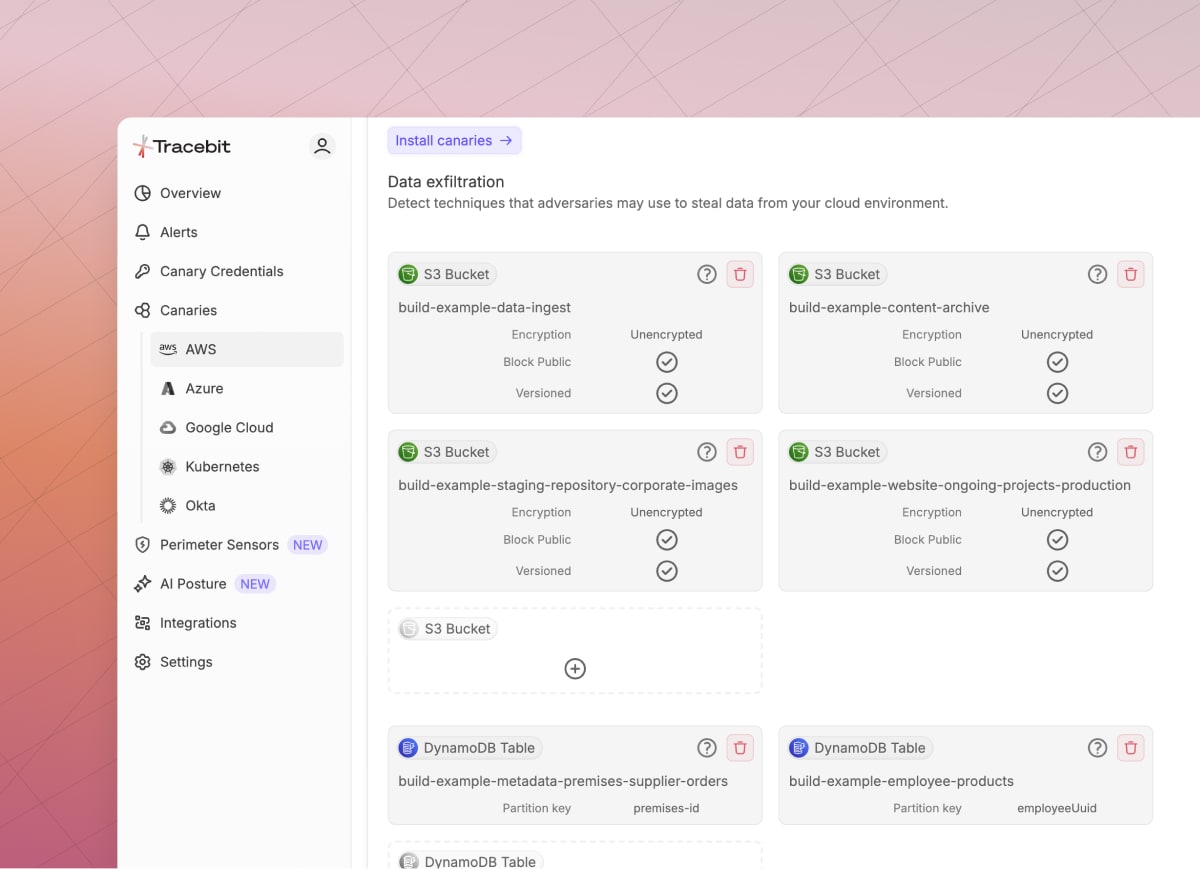The image size is (1200, 869).
Task: Click Block Public checkmark for website-ongoing-projects-production
Action: pyautogui.click(x=1057, y=540)
